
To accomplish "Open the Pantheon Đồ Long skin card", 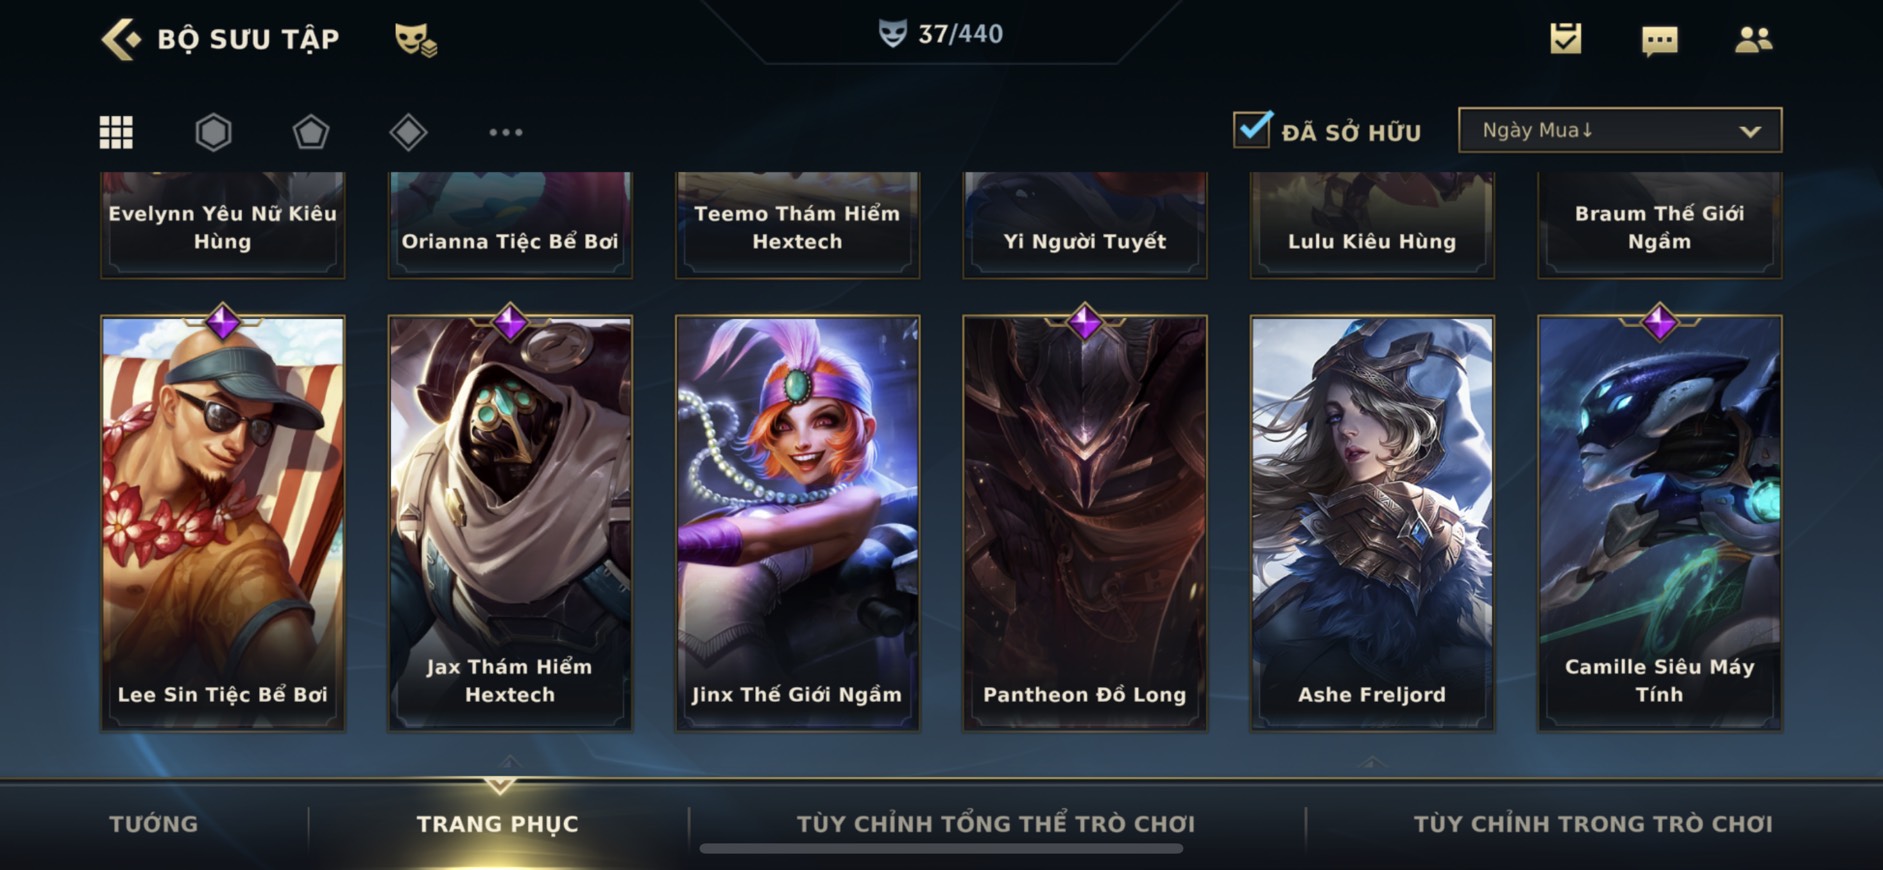I will 1085,523.
